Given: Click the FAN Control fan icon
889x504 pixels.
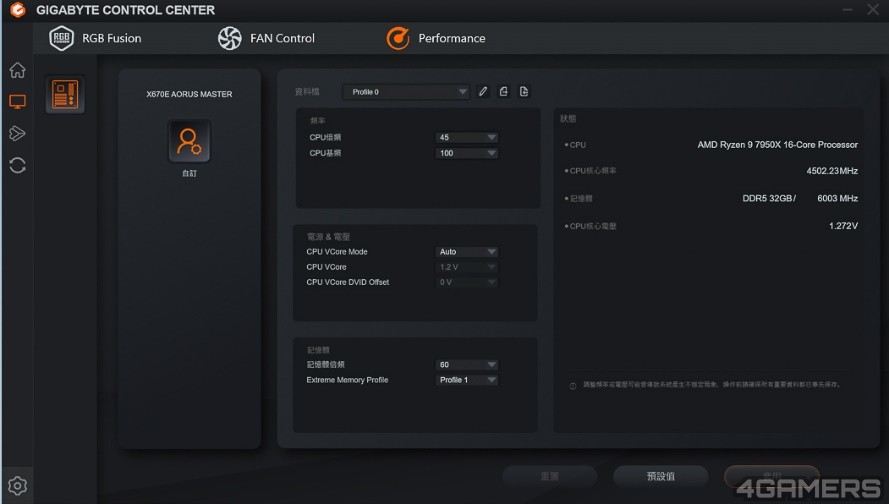Looking at the screenshot, I should tap(230, 38).
